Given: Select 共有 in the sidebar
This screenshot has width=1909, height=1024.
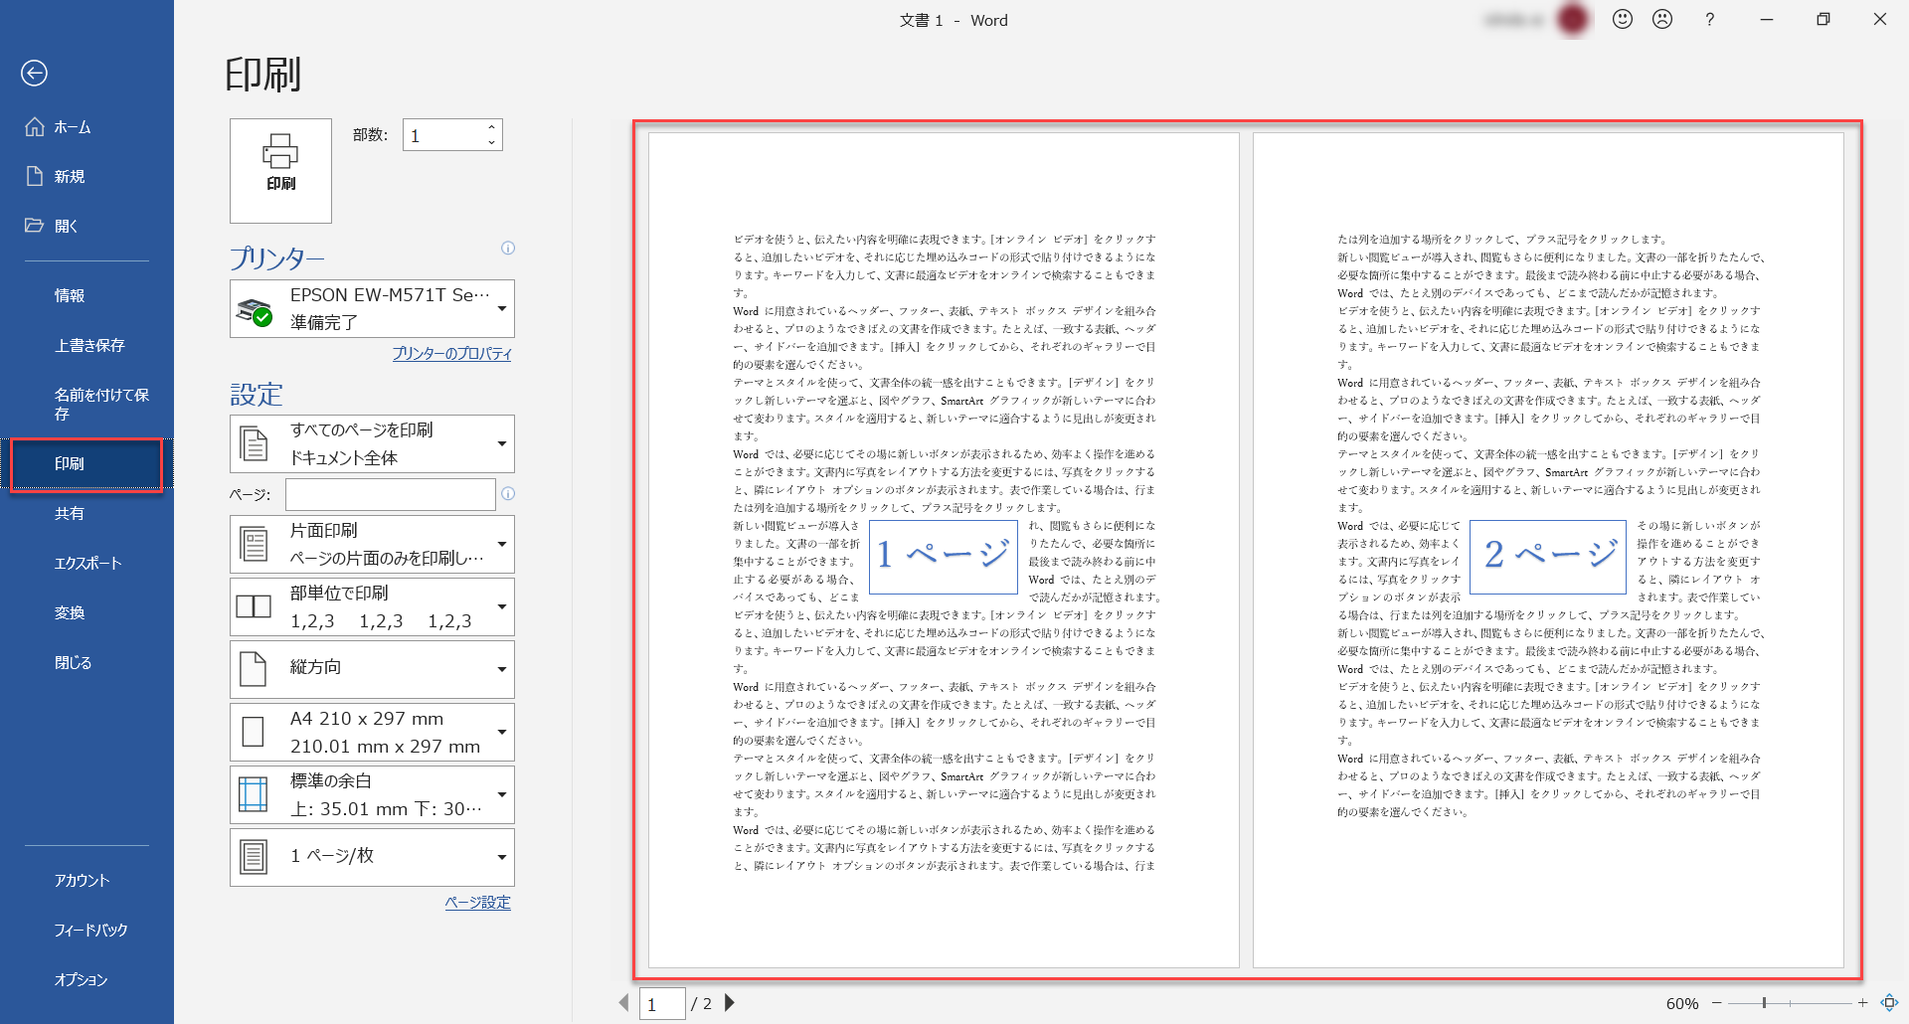Looking at the screenshot, I should (x=87, y=513).
